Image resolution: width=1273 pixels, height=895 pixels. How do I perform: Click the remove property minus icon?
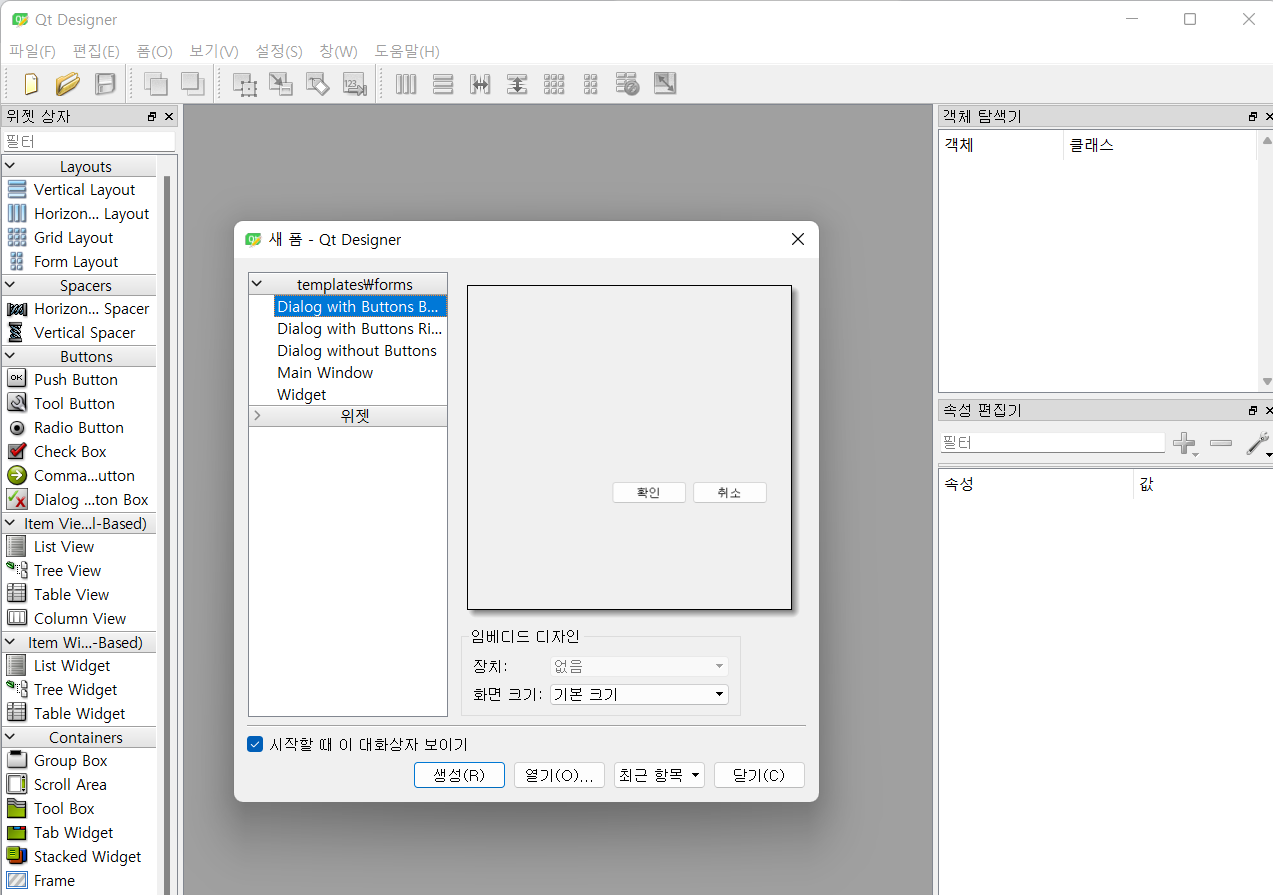click(1221, 443)
